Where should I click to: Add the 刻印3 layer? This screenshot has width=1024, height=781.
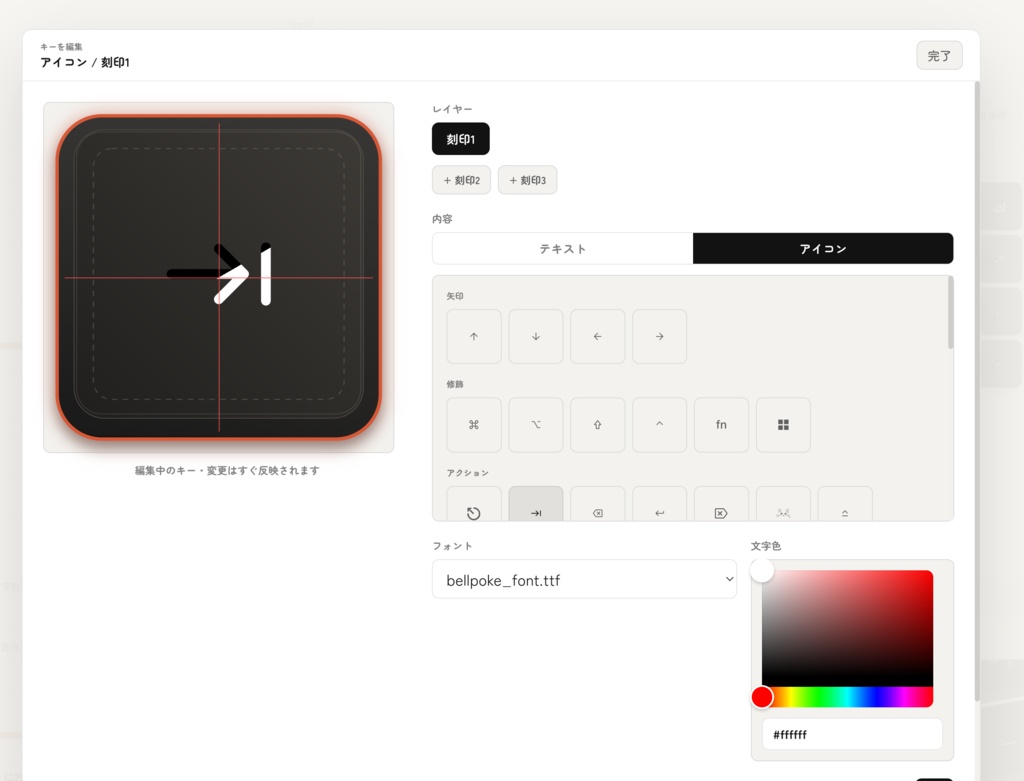point(527,180)
